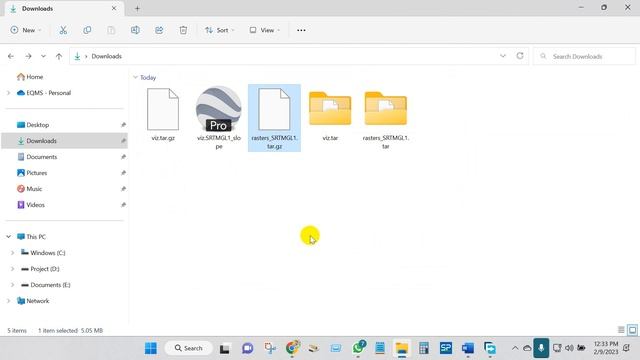Screen dimensions: 640x360
Task: Open WhatsApp from the taskbar
Action: pyautogui.click(x=358, y=348)
